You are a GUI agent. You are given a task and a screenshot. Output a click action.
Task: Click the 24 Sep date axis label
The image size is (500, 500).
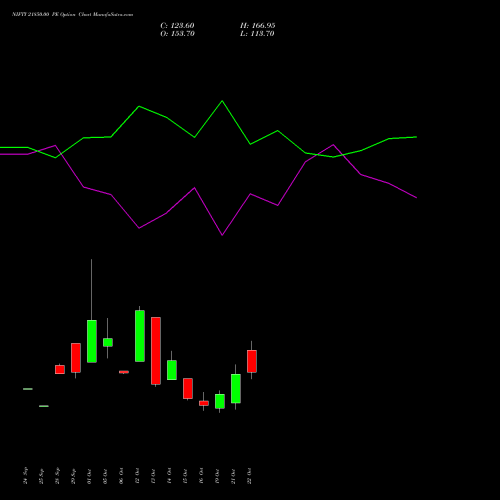click(26, 476)
